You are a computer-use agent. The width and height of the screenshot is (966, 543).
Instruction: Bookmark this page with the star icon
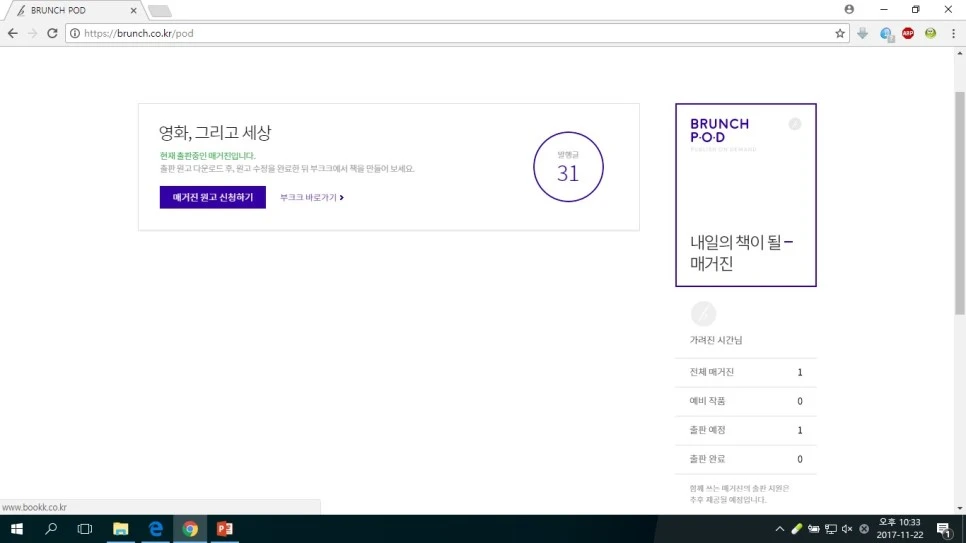click(x=840, y=33)
